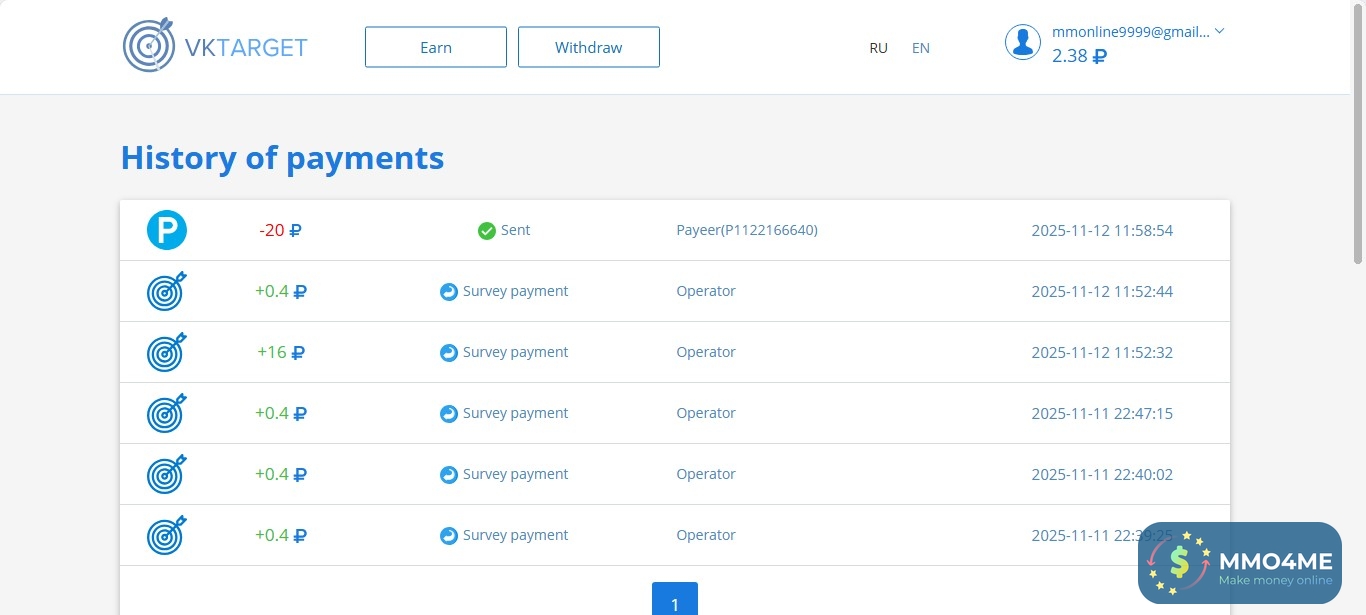
Task: Click the target icon in the +16 ₽ row
Action: (167, 352)
